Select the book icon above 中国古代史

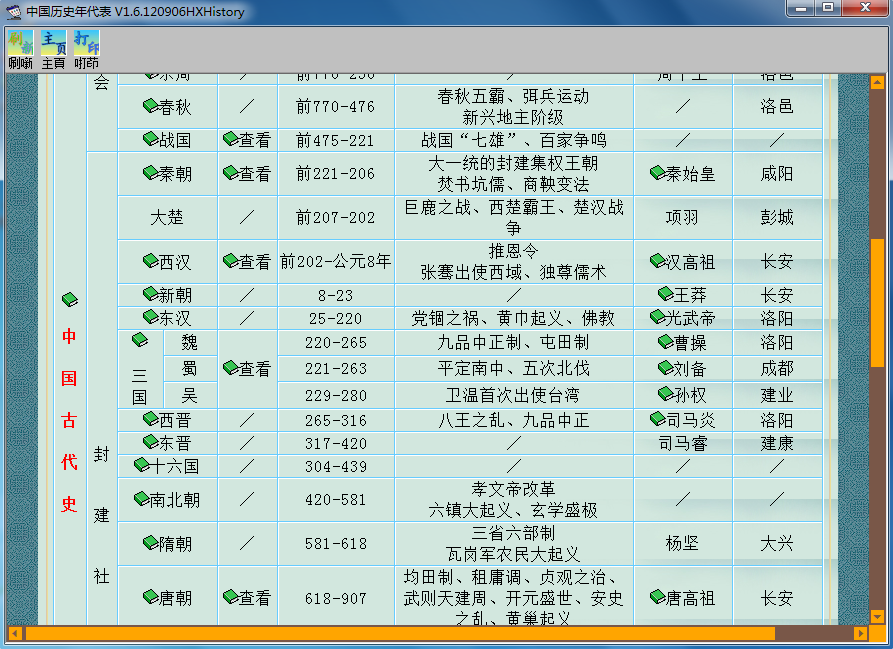click(69, 300)
